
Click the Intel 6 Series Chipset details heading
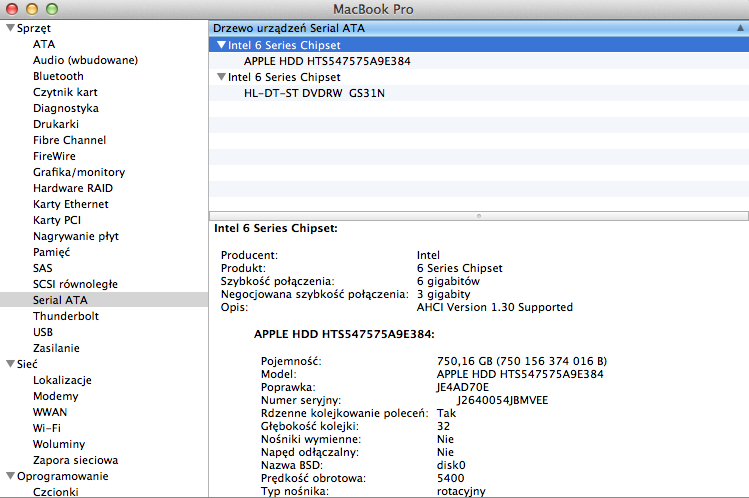click(276, 228)
